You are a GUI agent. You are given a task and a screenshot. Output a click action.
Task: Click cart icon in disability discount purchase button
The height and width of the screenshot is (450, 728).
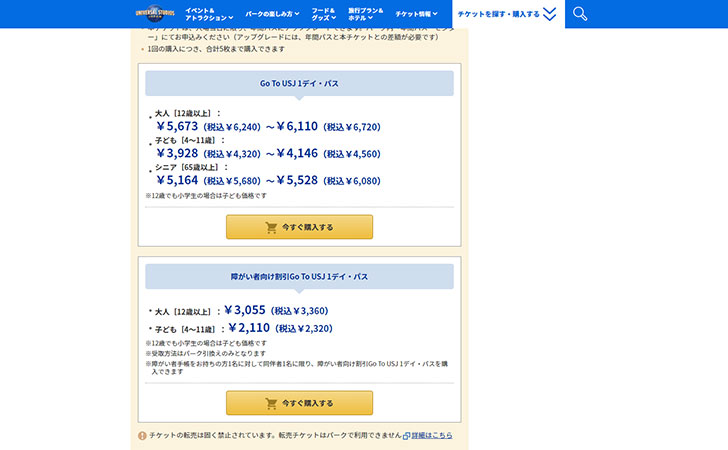(271, 404)
